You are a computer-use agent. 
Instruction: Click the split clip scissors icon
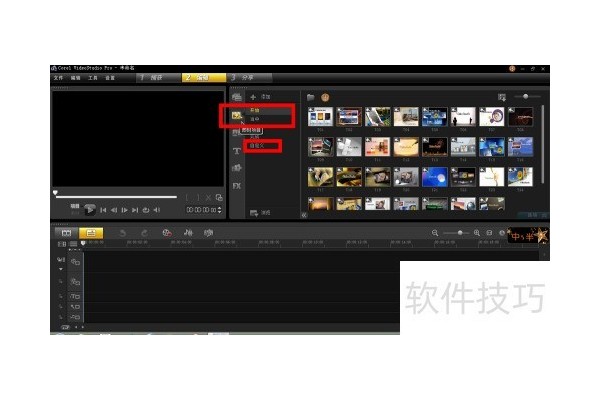(x=209, y=198)
